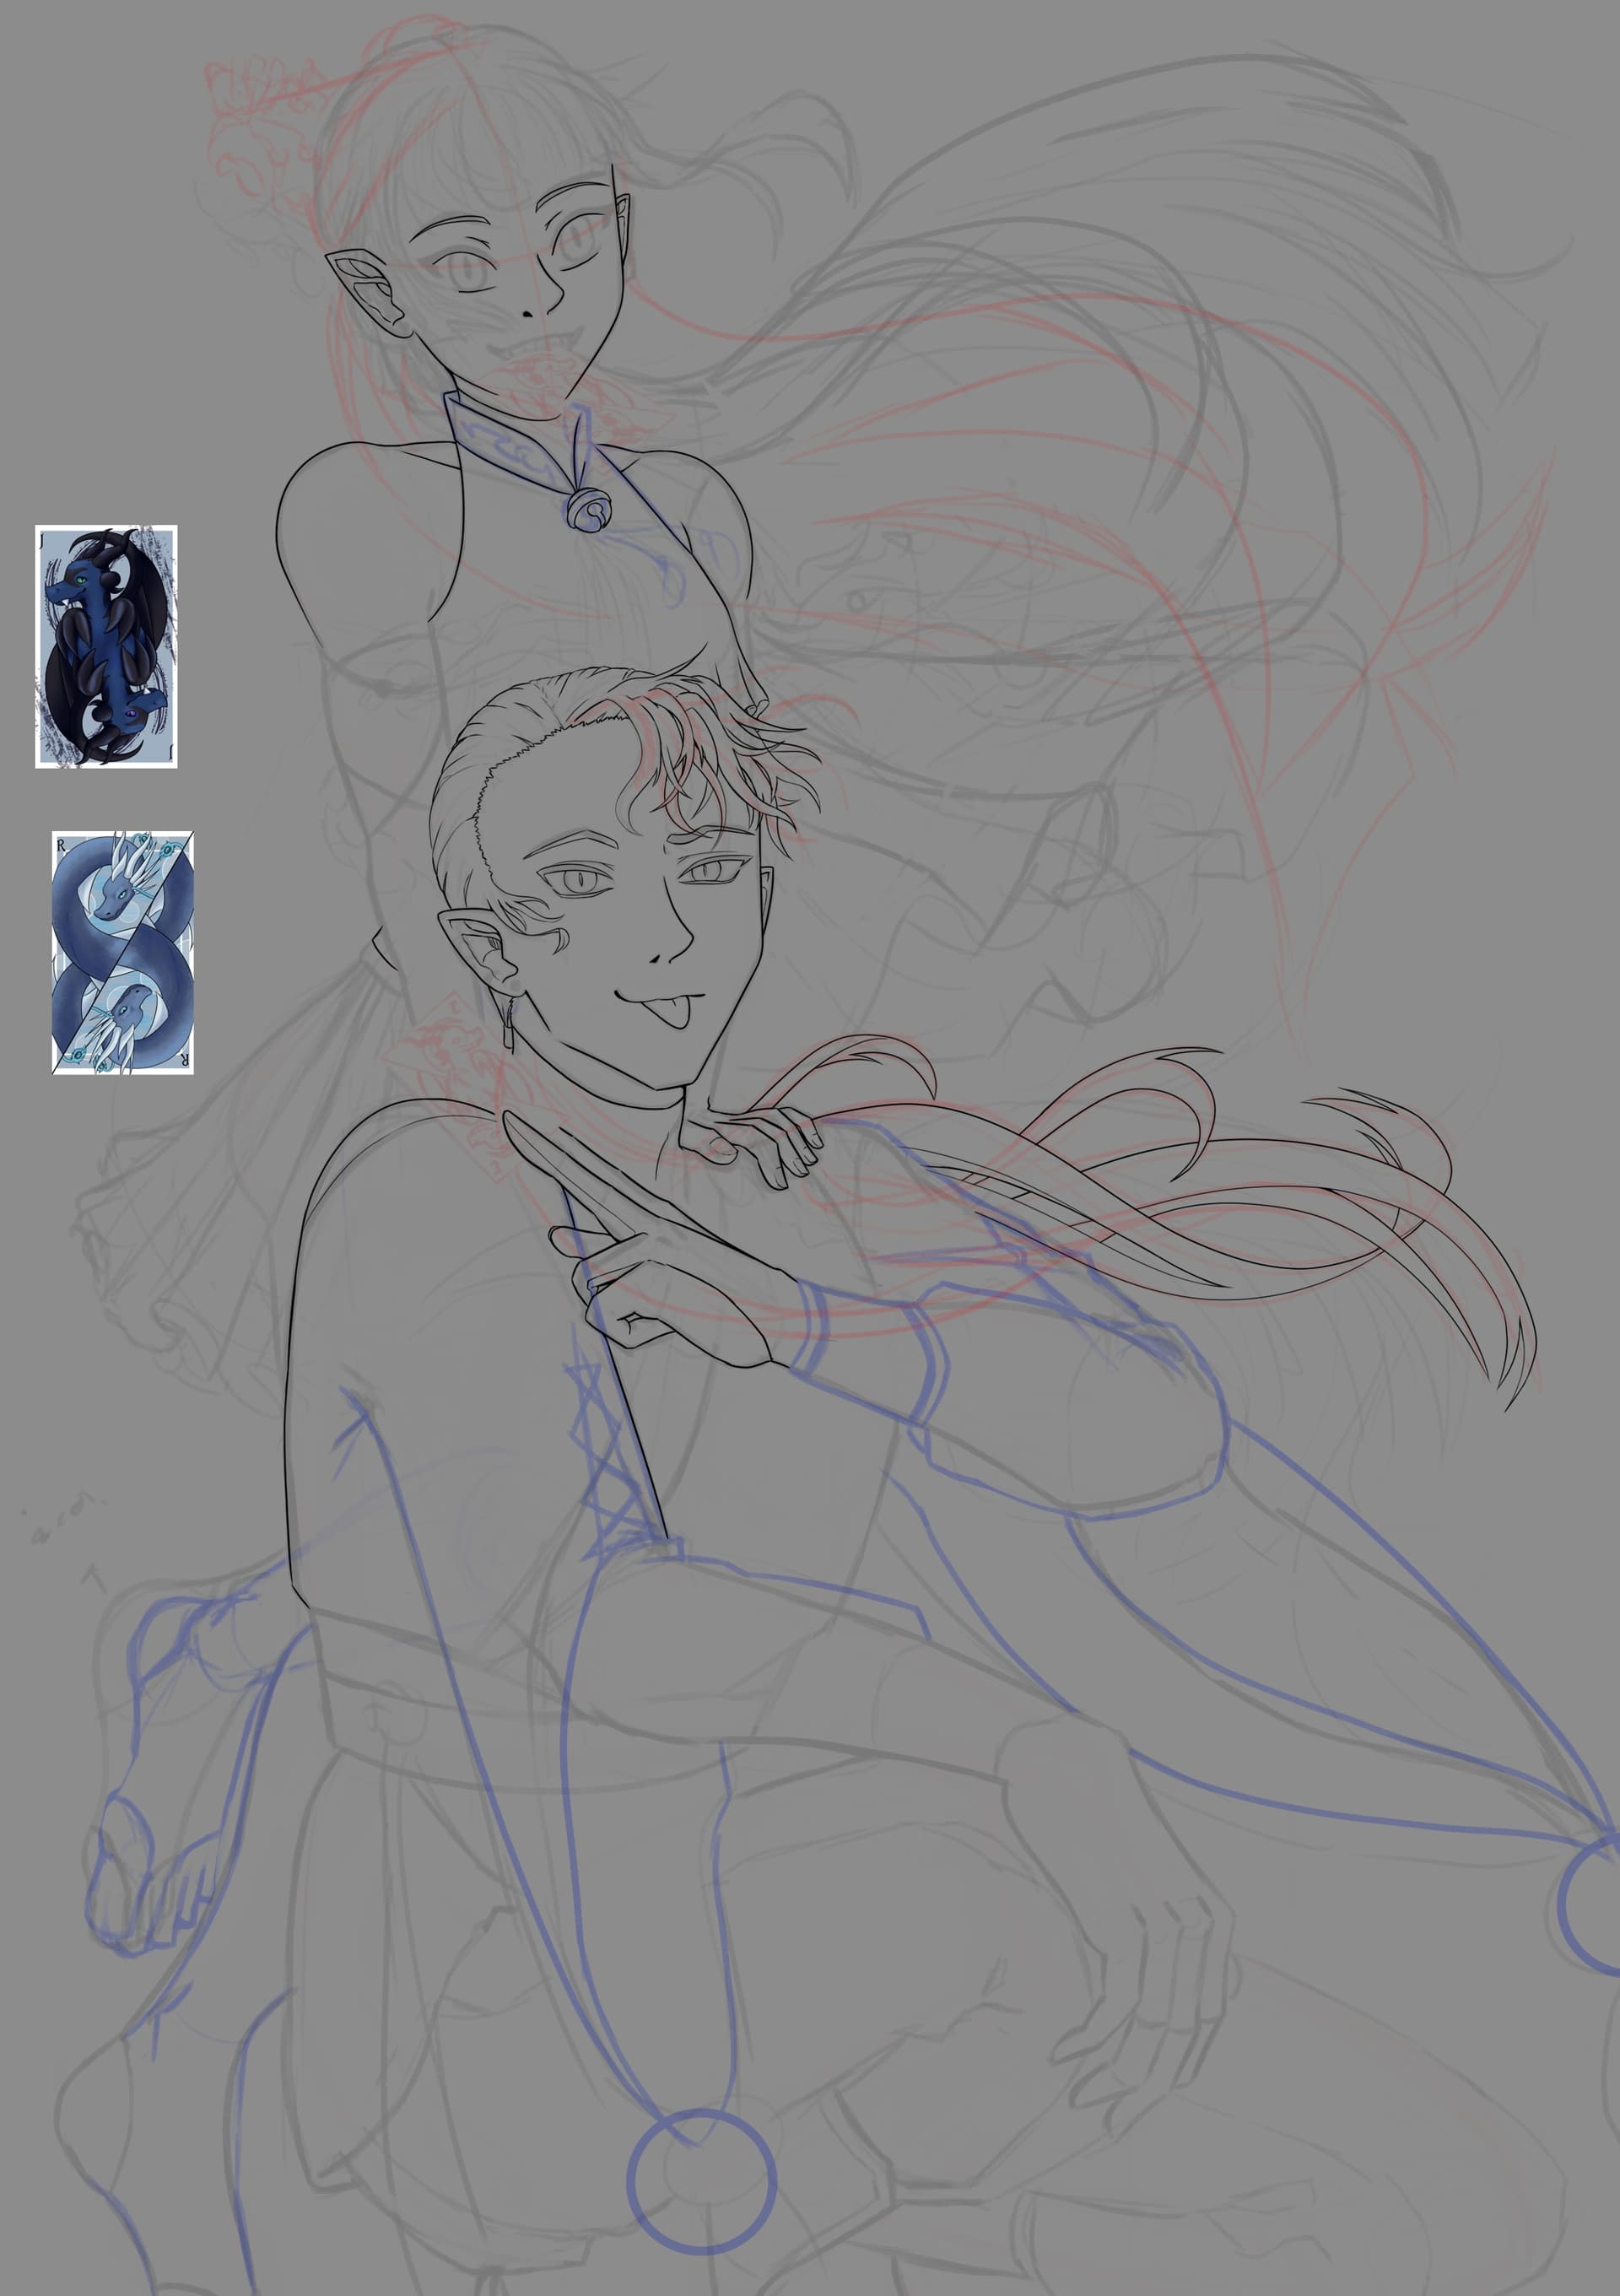Click the upper figure's nose
This screenshot has width=1620, height=2296.
[x=527, y=313]
